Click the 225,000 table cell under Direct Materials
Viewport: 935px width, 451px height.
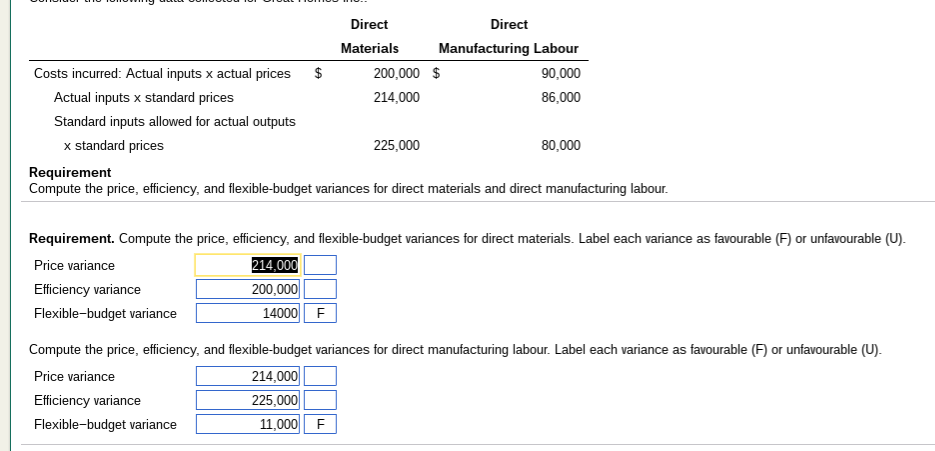click(x=397, y=146)
